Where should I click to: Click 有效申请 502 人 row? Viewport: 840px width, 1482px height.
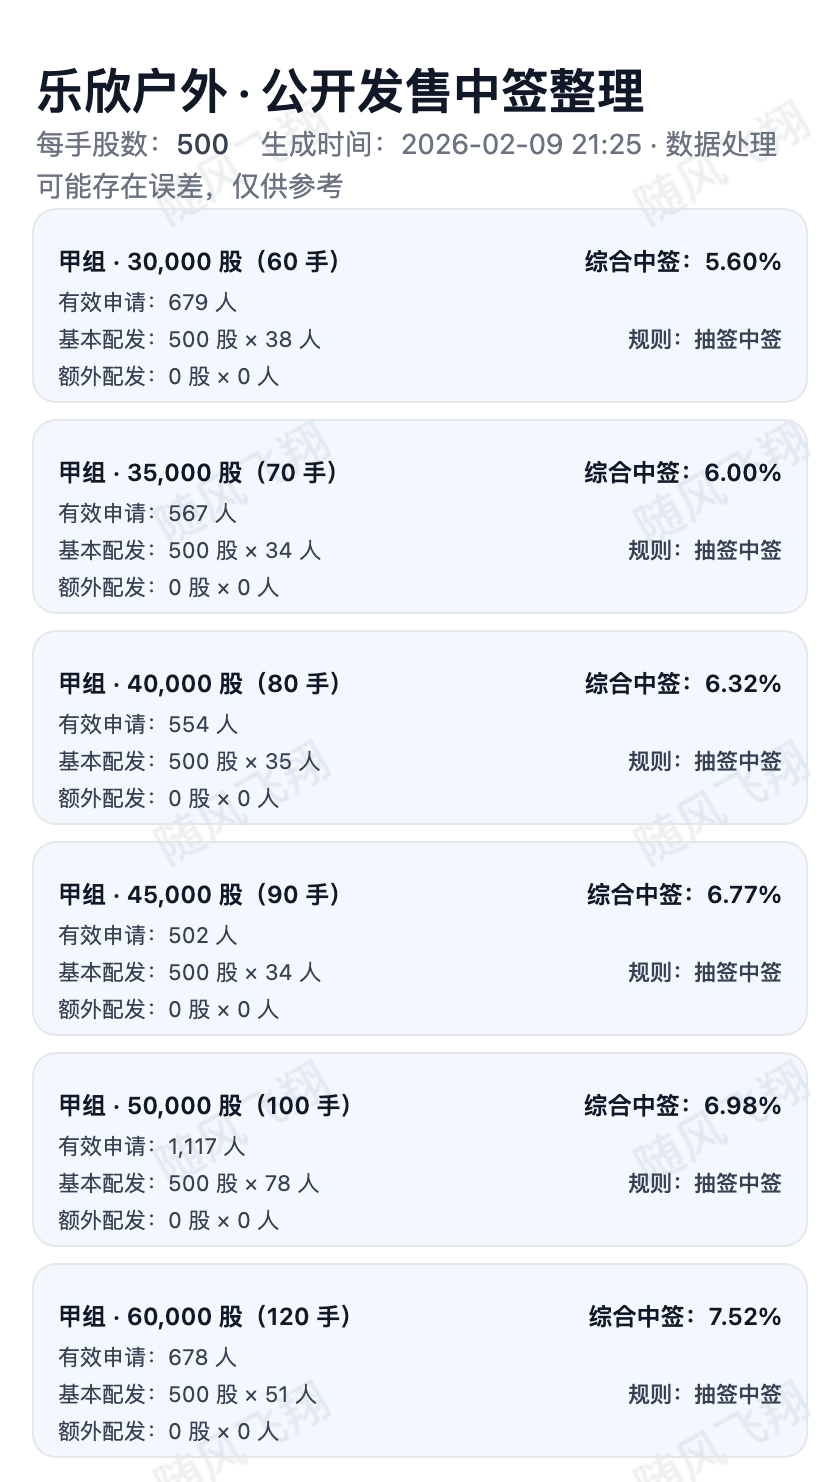147,935
